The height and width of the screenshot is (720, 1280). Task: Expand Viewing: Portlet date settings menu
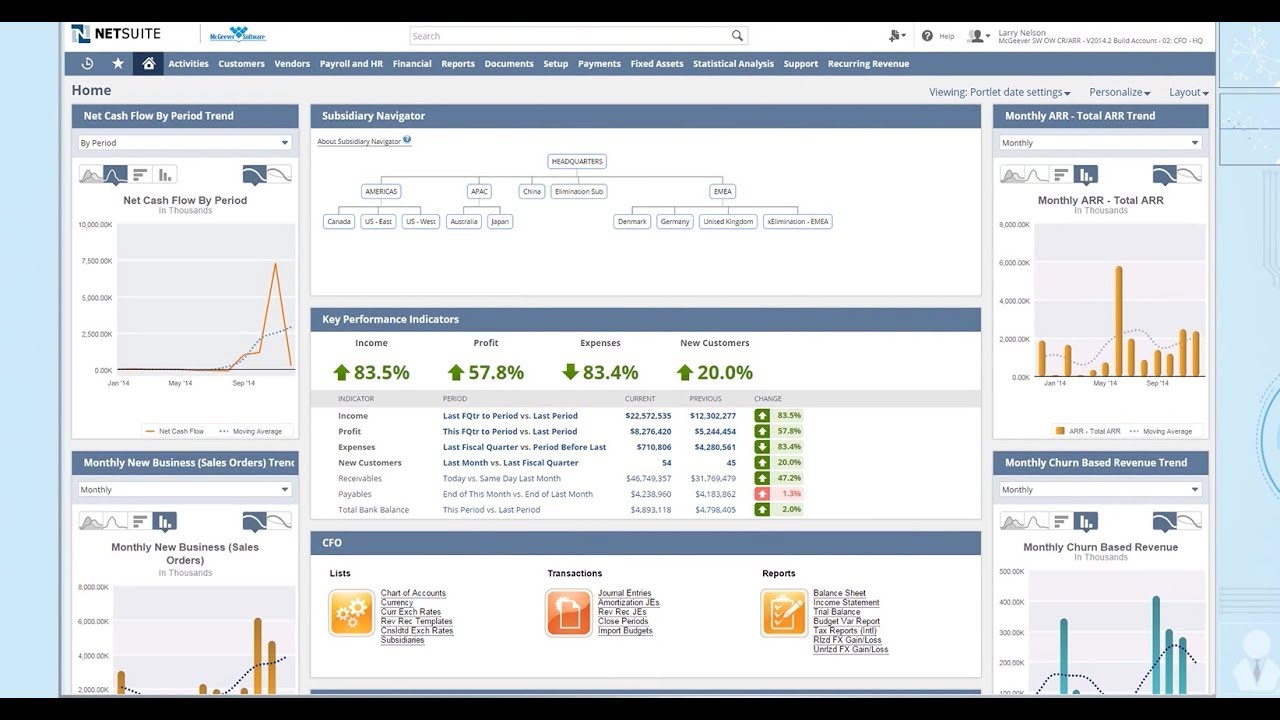click(999, 92)
